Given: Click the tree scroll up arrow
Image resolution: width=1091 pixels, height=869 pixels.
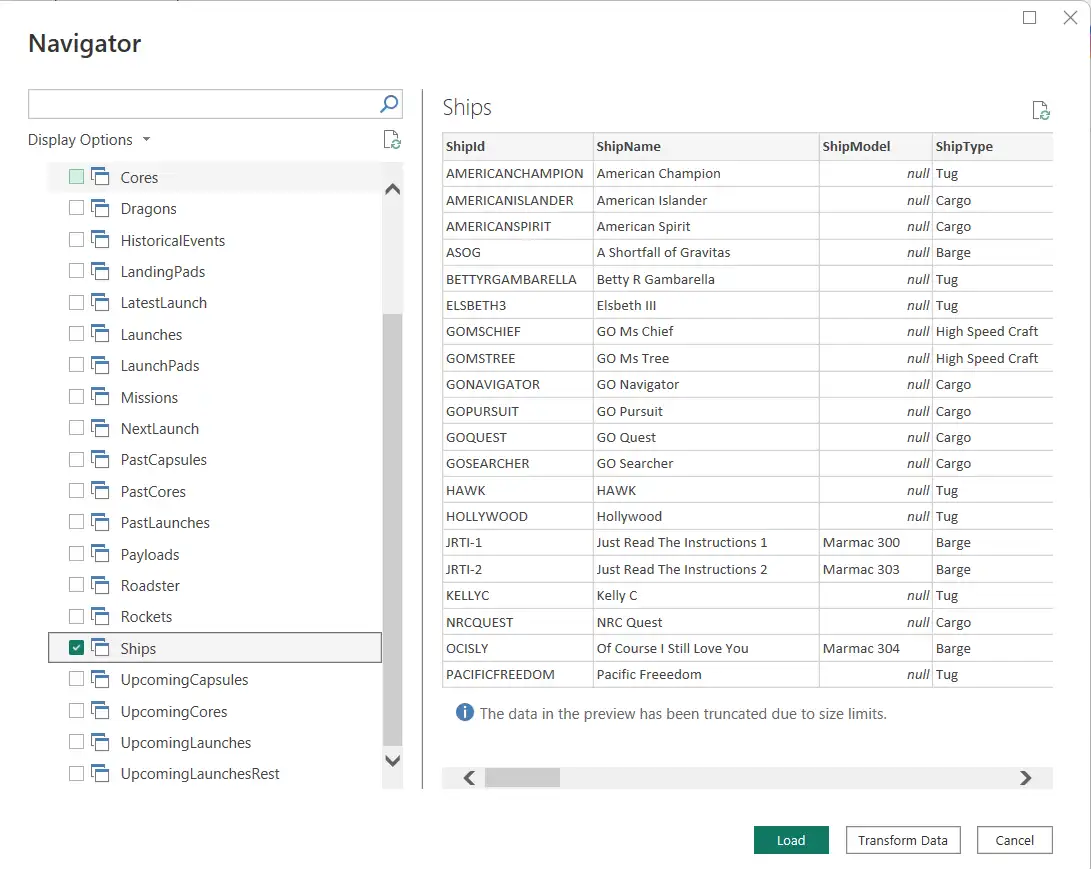Looking at the screenshot, I should (392, 189).
